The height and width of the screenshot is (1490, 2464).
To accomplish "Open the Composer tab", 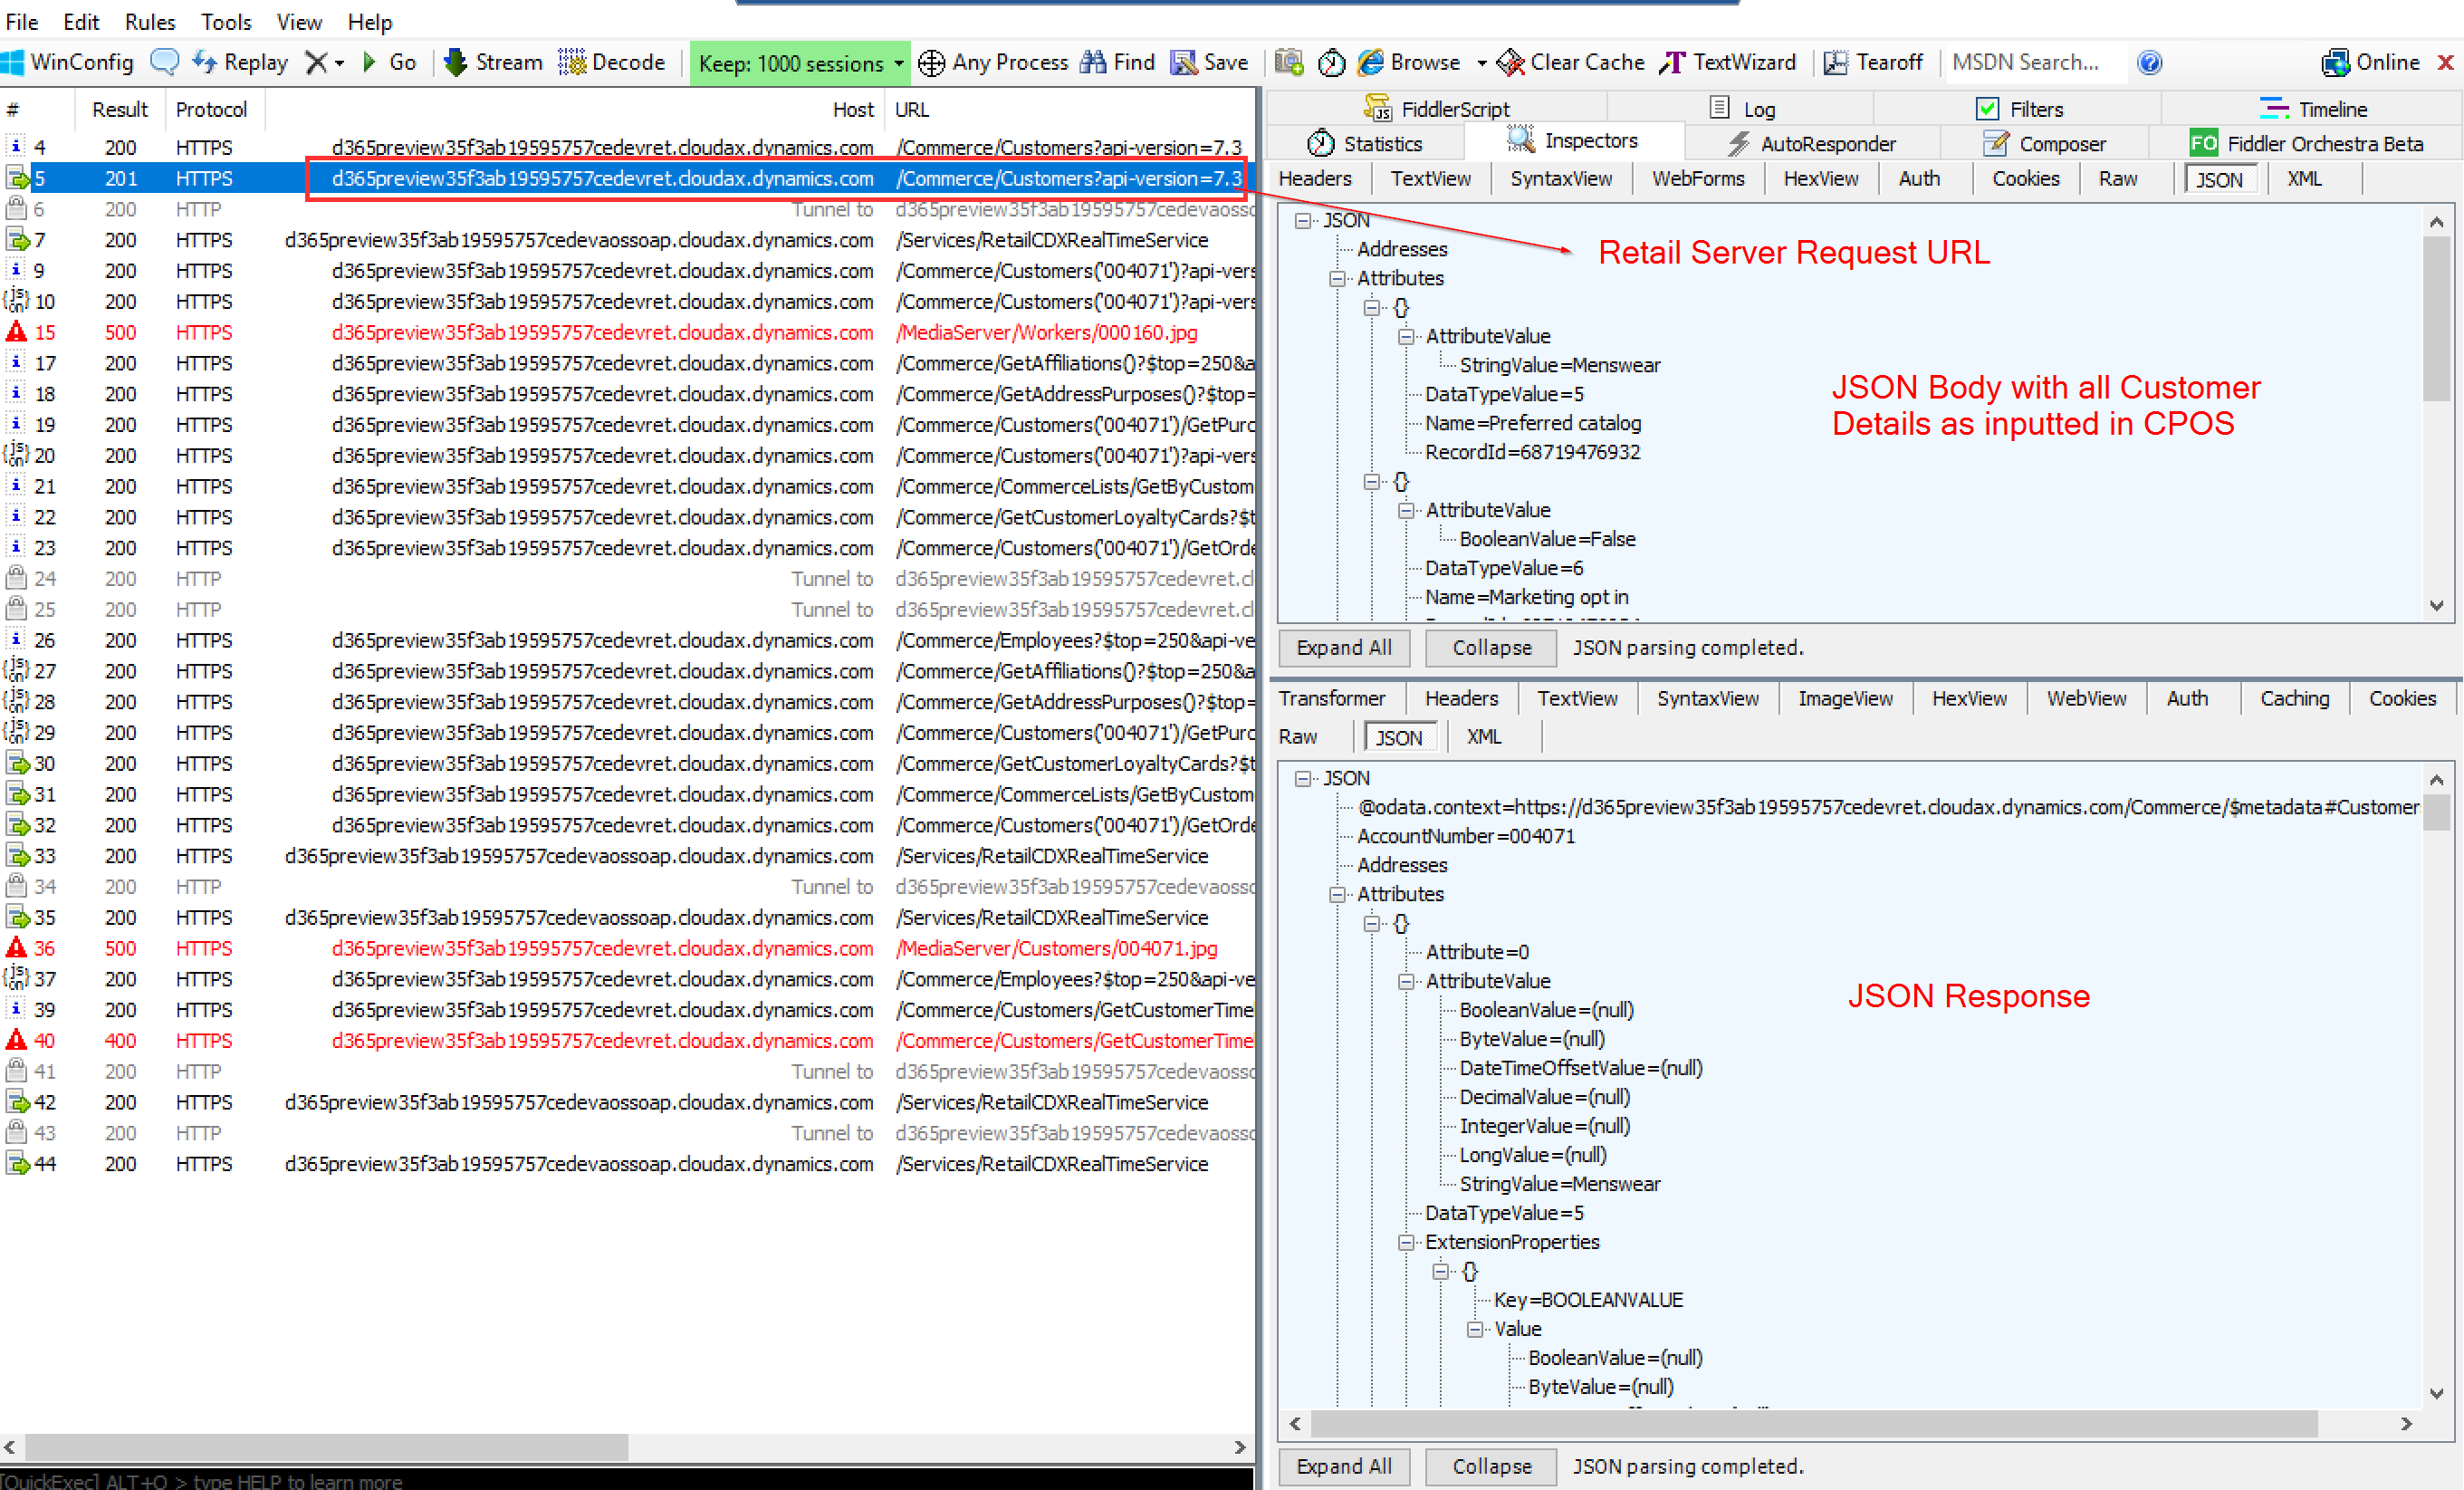I will click(x=2043, y=144).
